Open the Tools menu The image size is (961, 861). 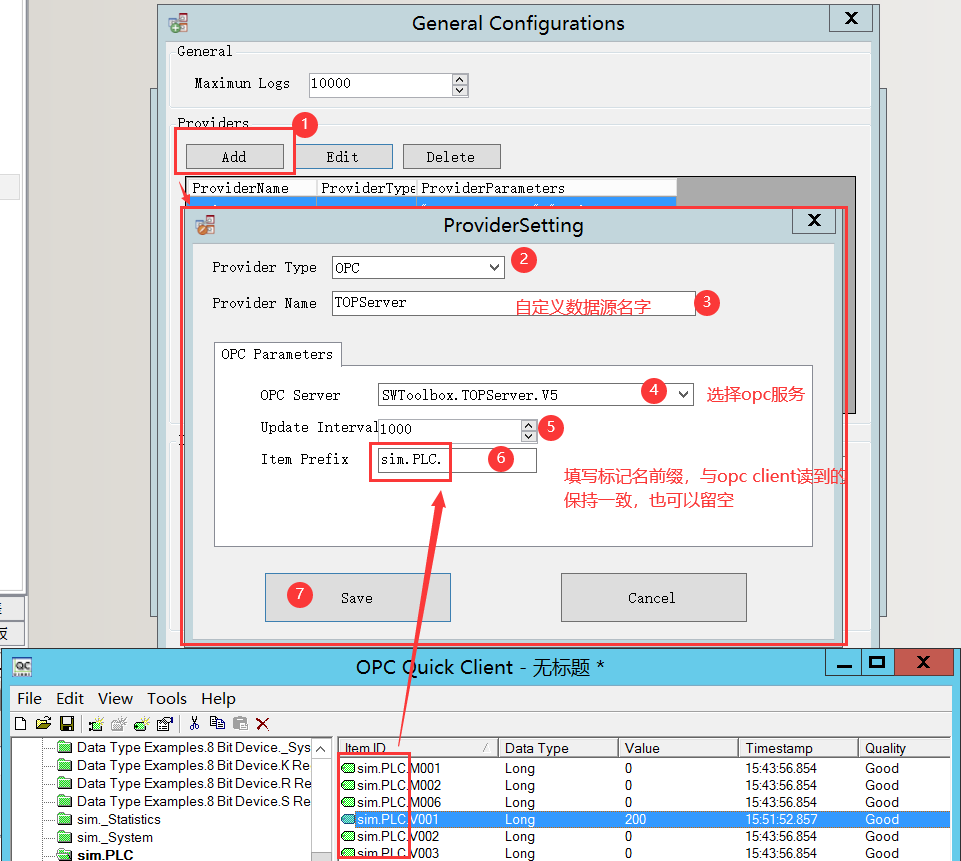167,698
